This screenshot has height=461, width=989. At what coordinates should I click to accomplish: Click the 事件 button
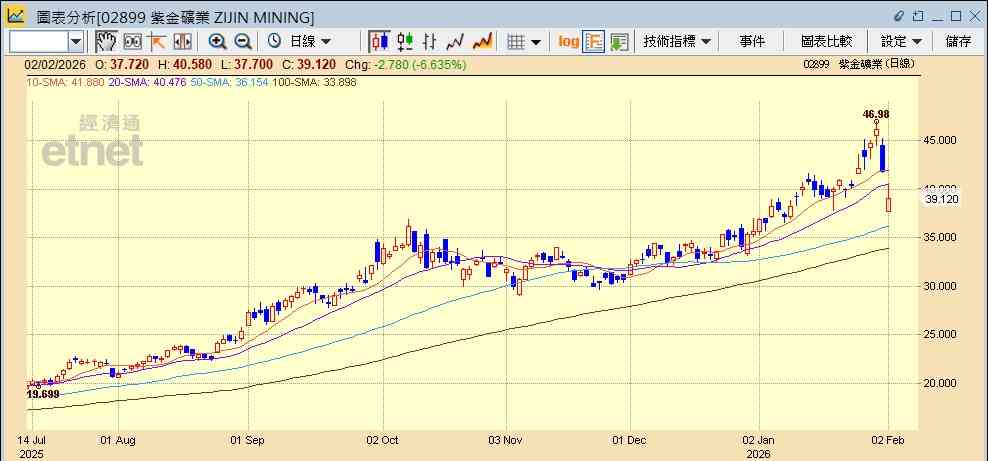click(752, 42)
